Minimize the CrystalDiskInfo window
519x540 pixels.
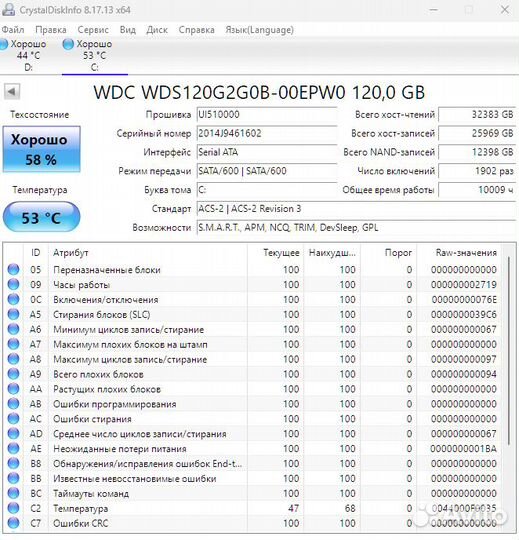[434, 10]
